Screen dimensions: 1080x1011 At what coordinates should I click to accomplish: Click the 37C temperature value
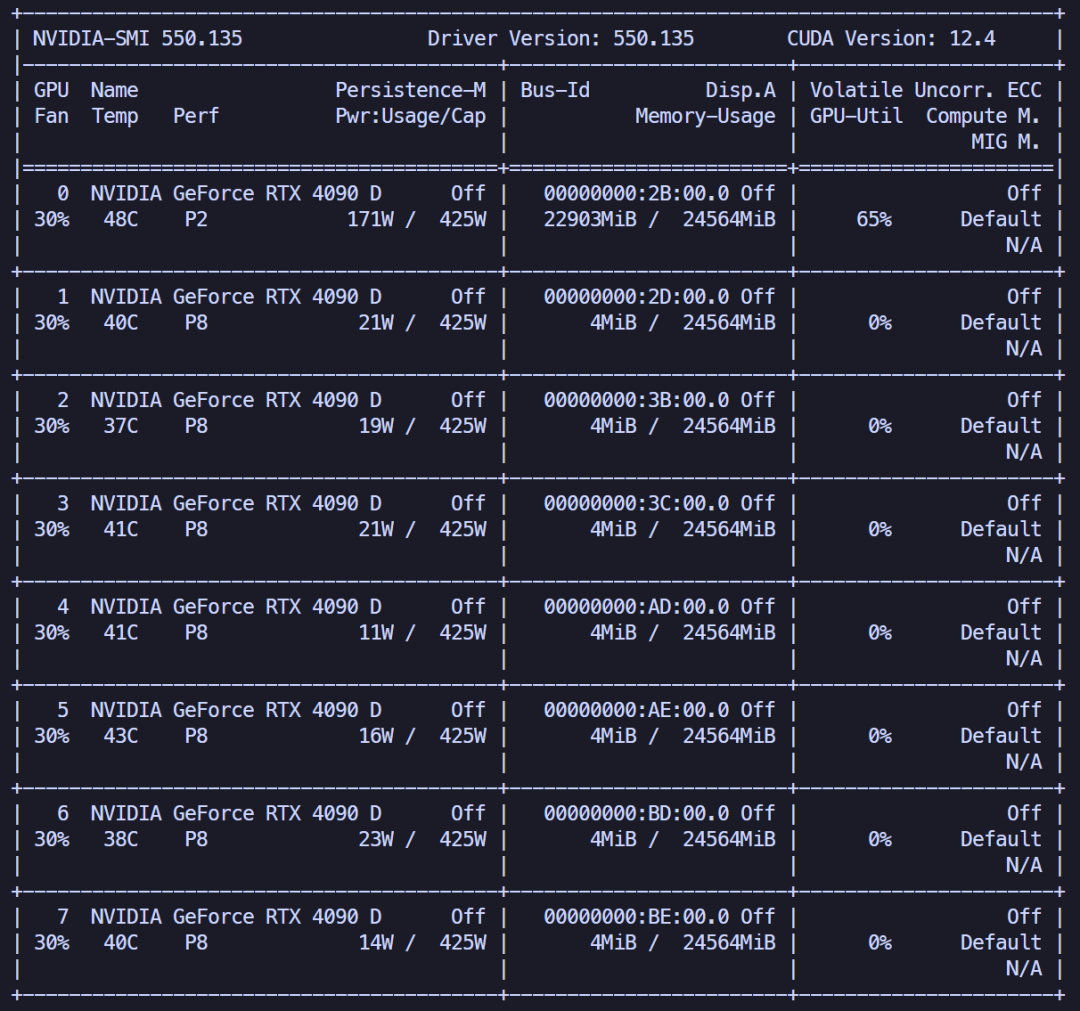121,426
